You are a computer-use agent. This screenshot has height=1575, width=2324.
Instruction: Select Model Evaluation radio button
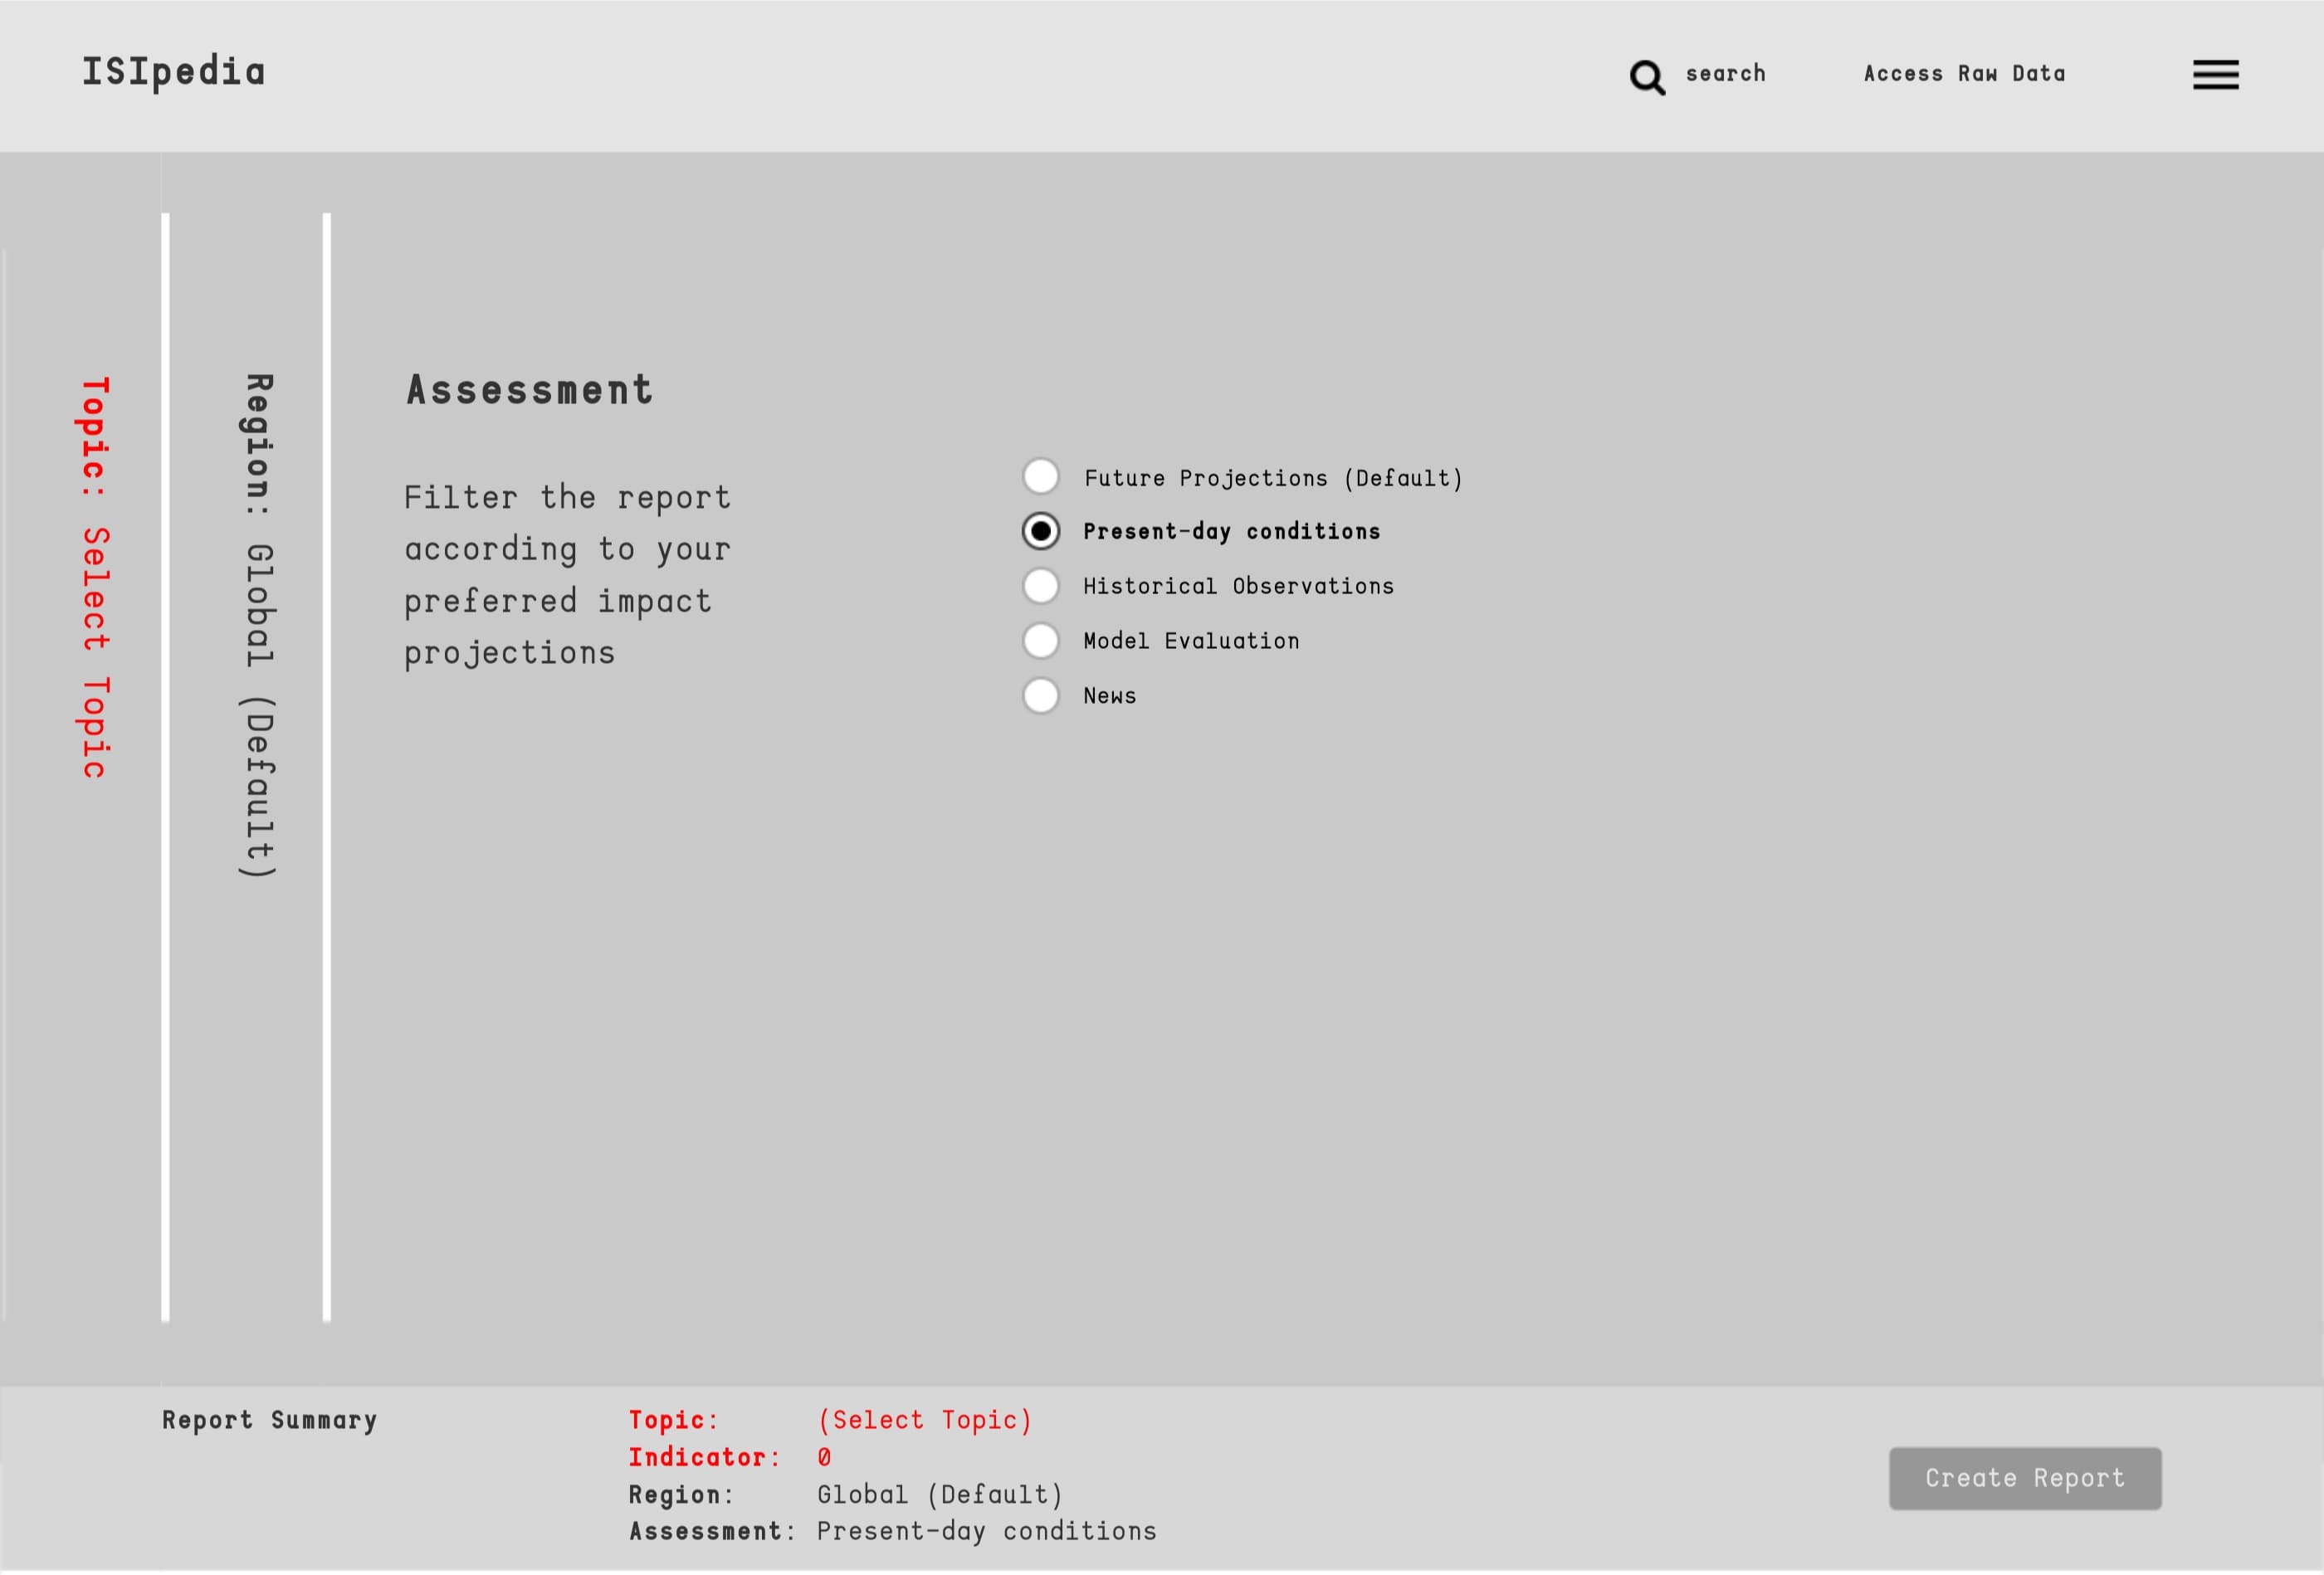click(x=1041, y=641)
